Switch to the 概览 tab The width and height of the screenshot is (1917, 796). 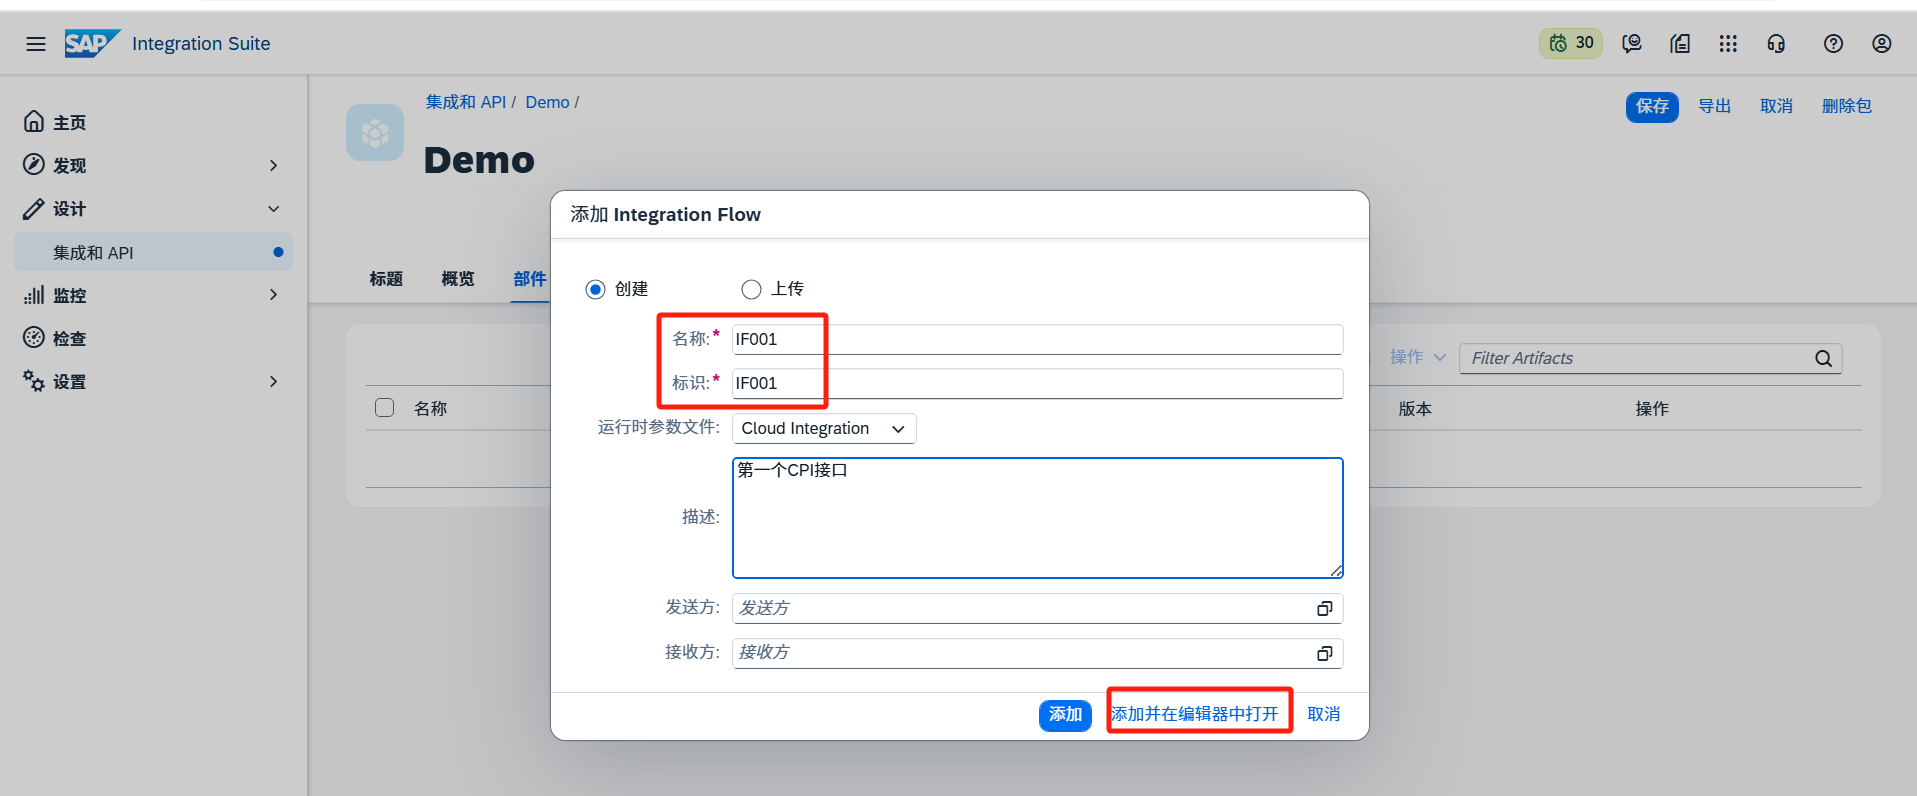(458, 279)
